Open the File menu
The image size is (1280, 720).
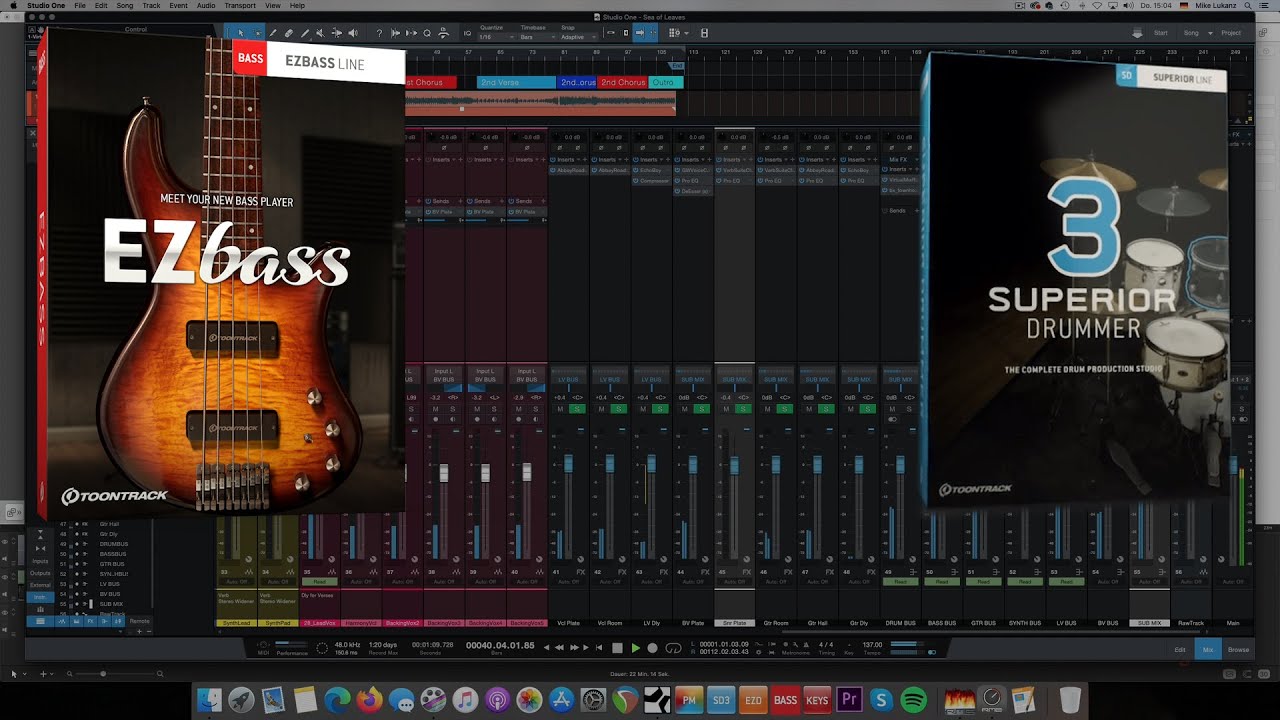(x=80, y=5)
